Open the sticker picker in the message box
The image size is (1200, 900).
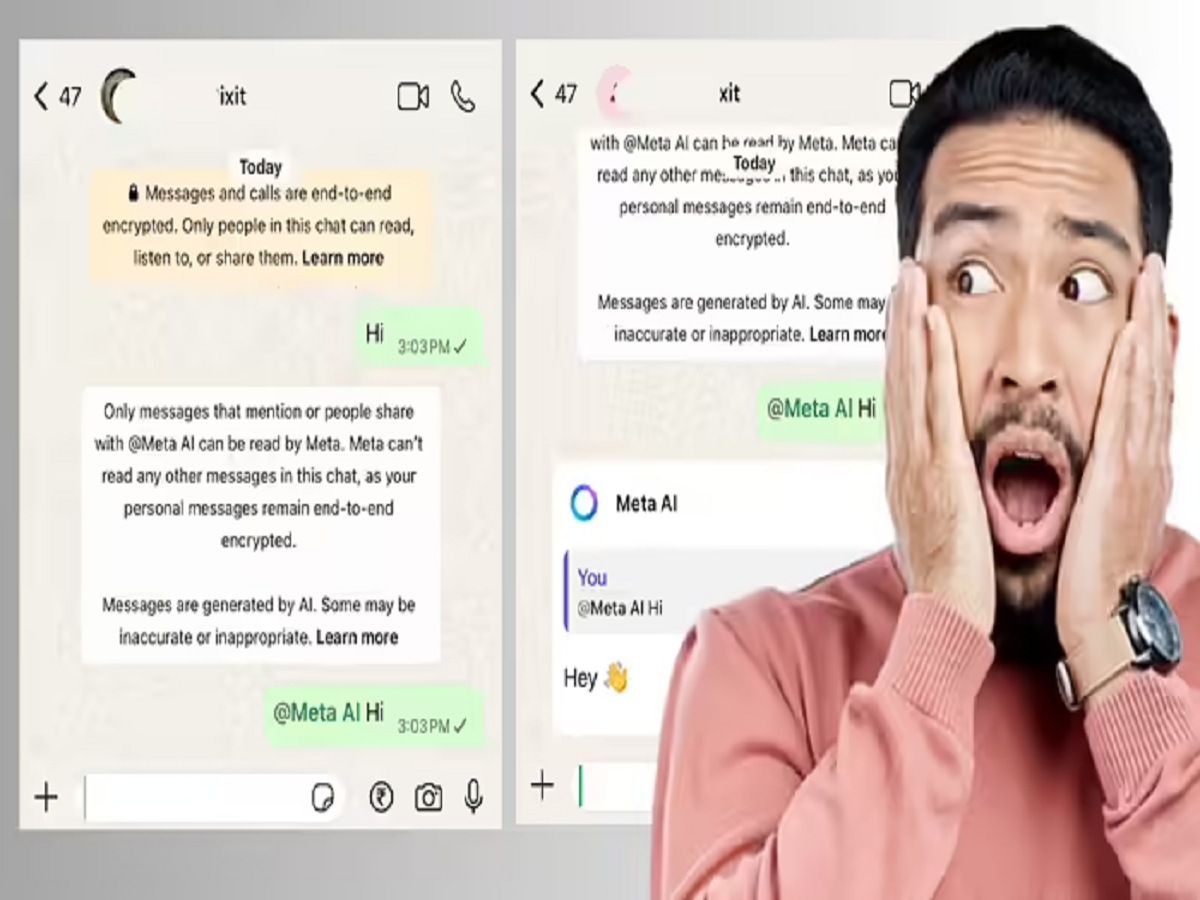coord(322,797)
